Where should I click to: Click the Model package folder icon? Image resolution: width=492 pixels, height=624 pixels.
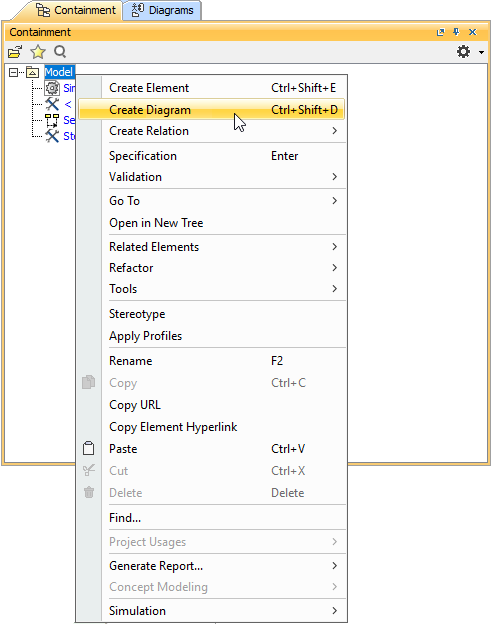click(33, 72)
